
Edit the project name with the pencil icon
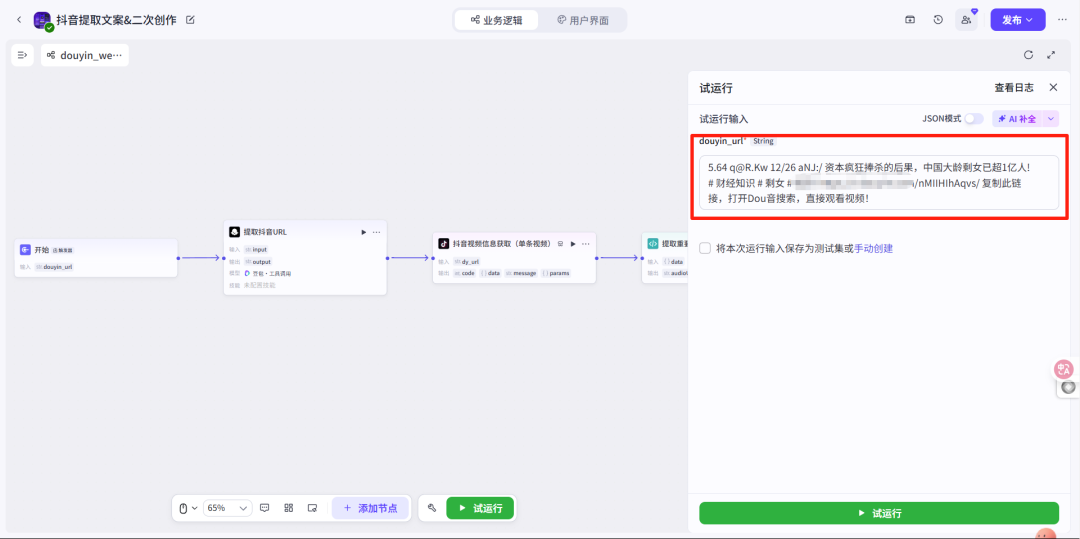[191, 20]
